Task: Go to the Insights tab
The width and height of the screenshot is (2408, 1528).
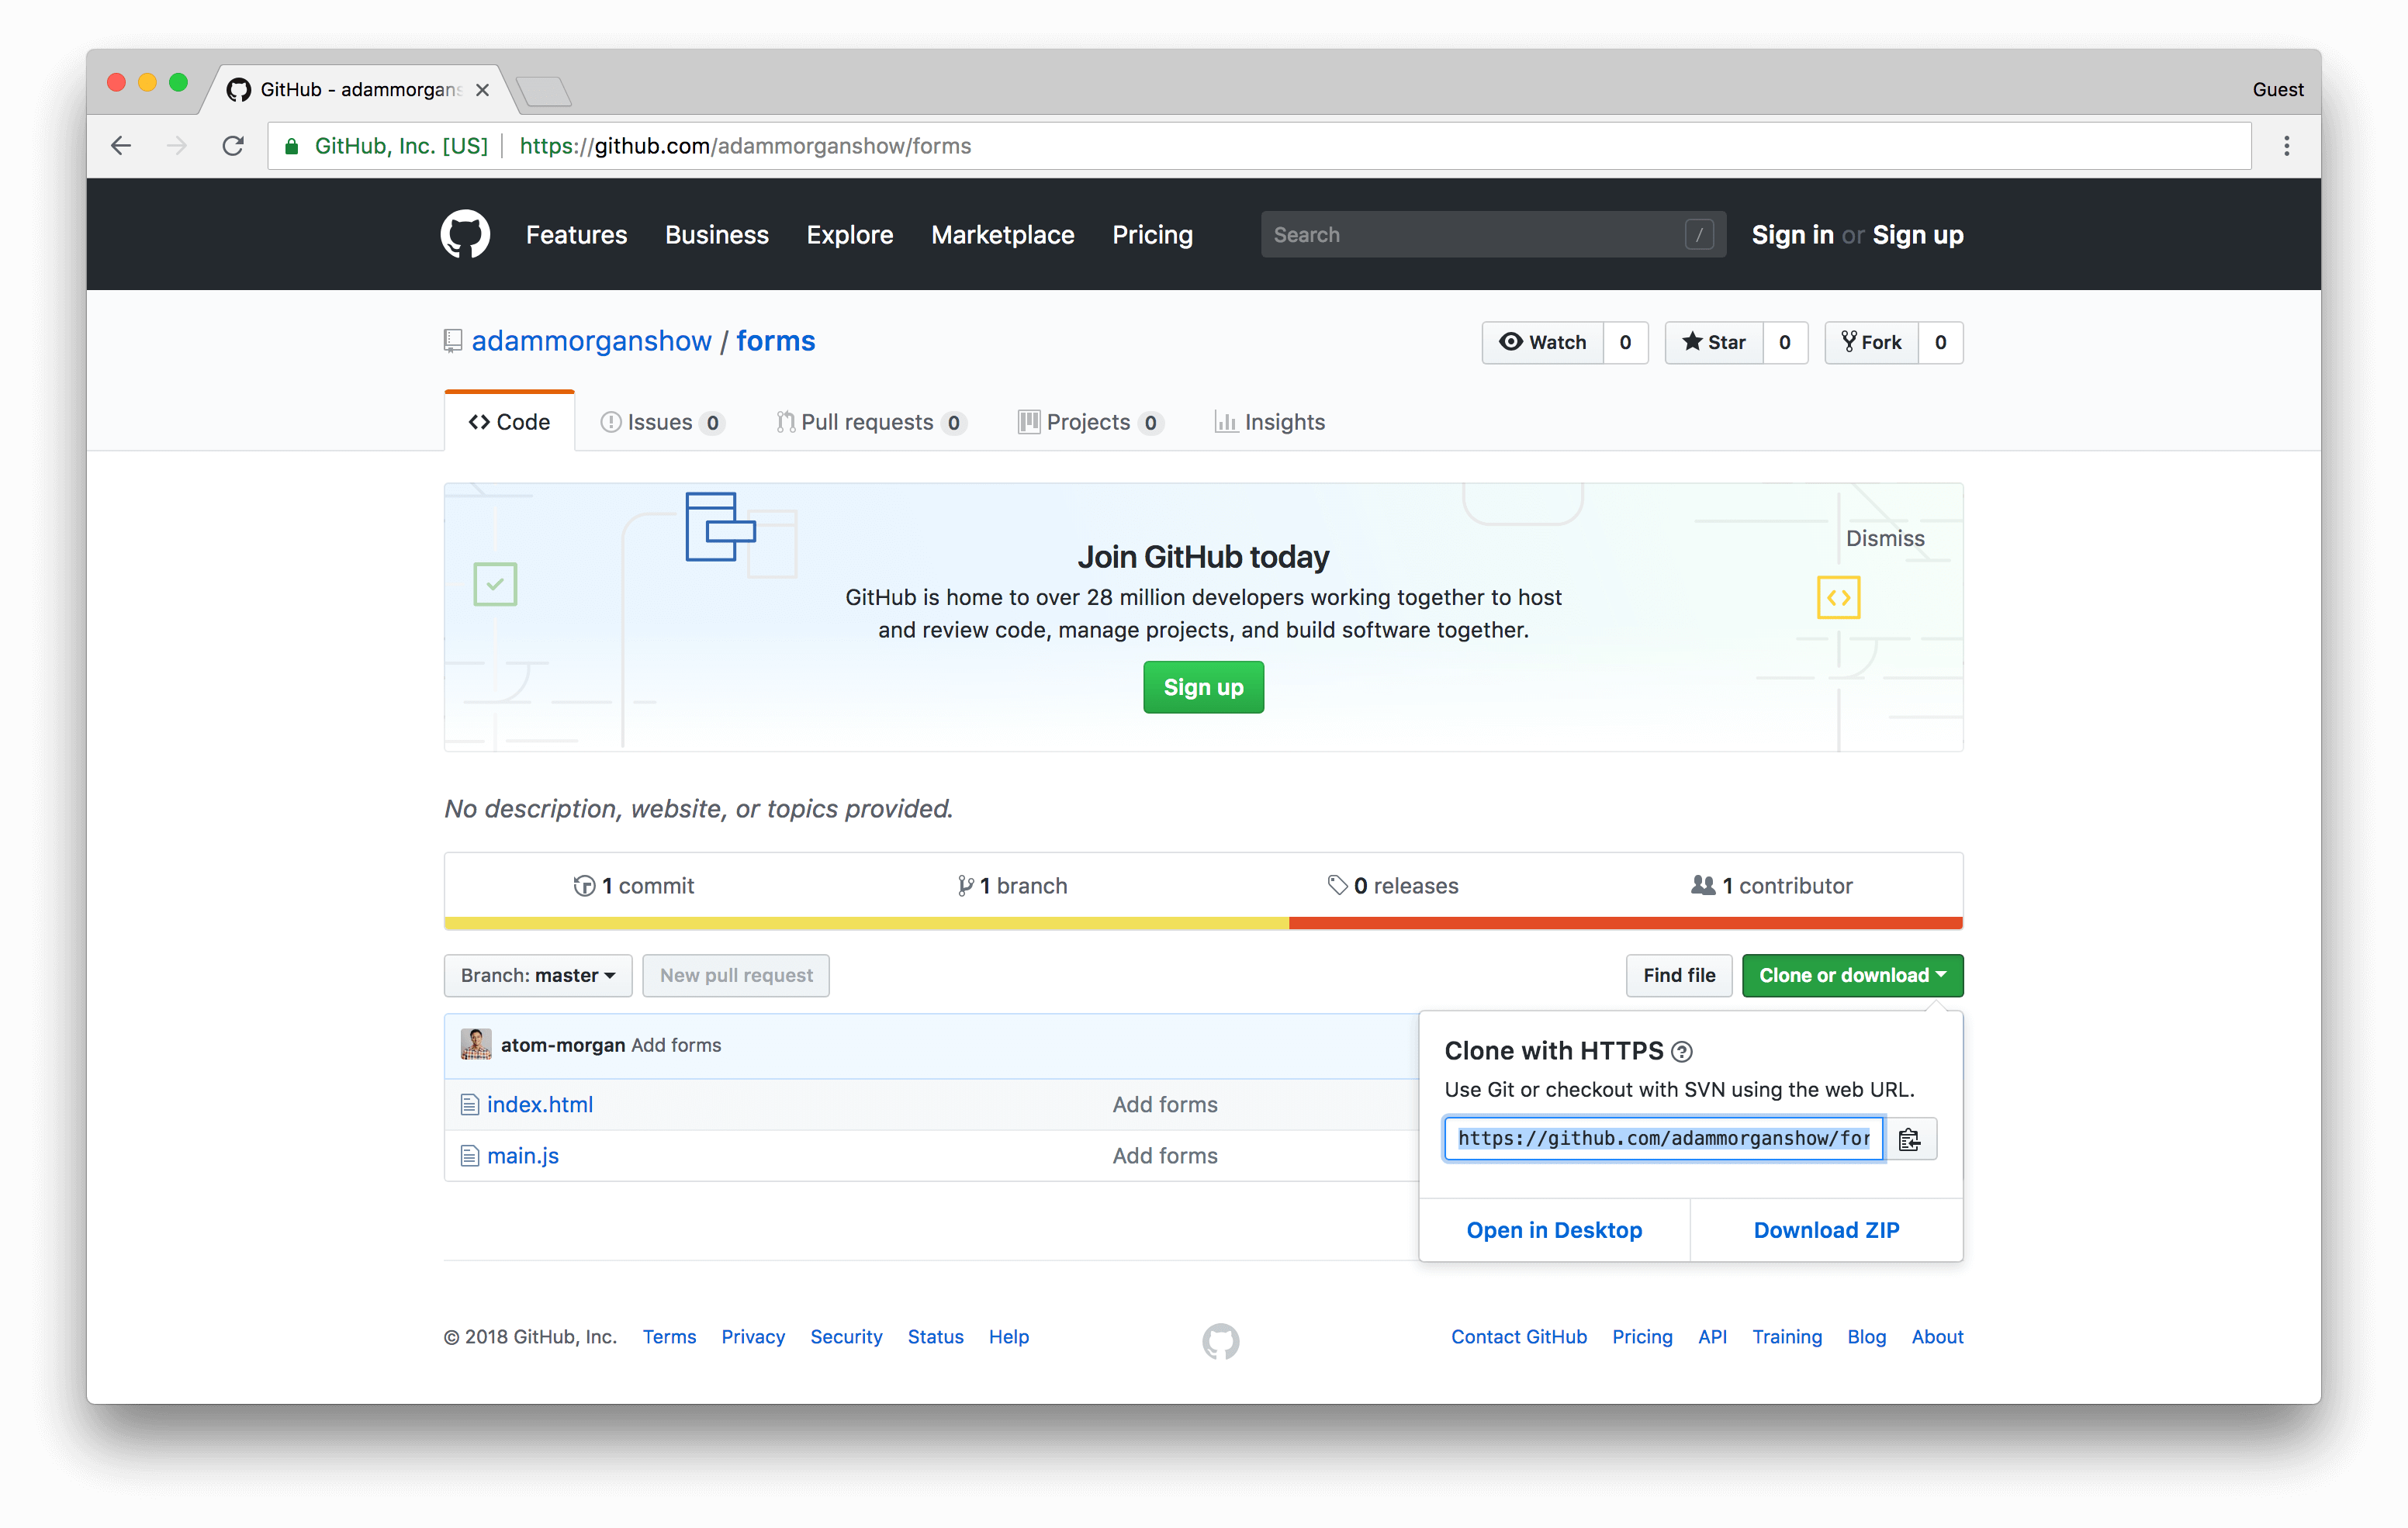Action: click(1270, 422)
